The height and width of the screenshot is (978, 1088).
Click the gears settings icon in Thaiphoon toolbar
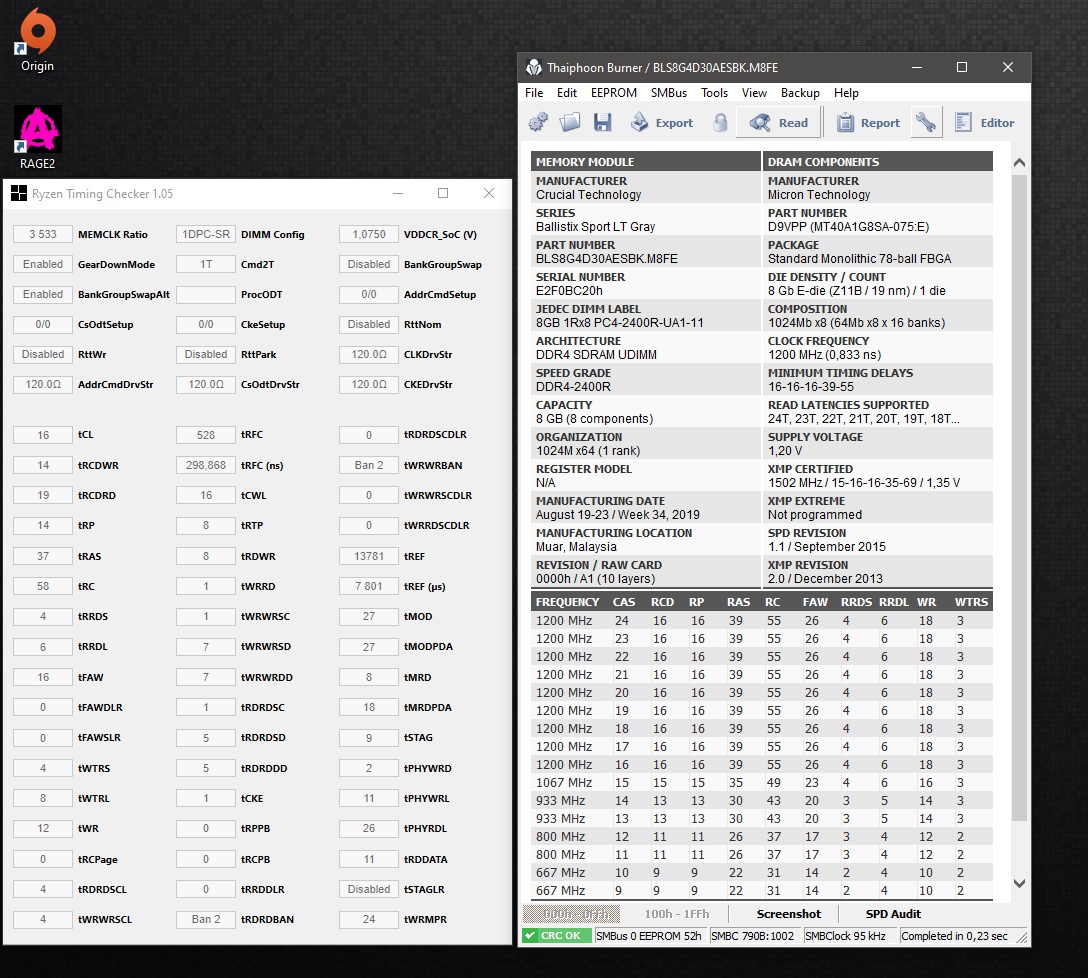pyautogui.click(x=538, y=123)
